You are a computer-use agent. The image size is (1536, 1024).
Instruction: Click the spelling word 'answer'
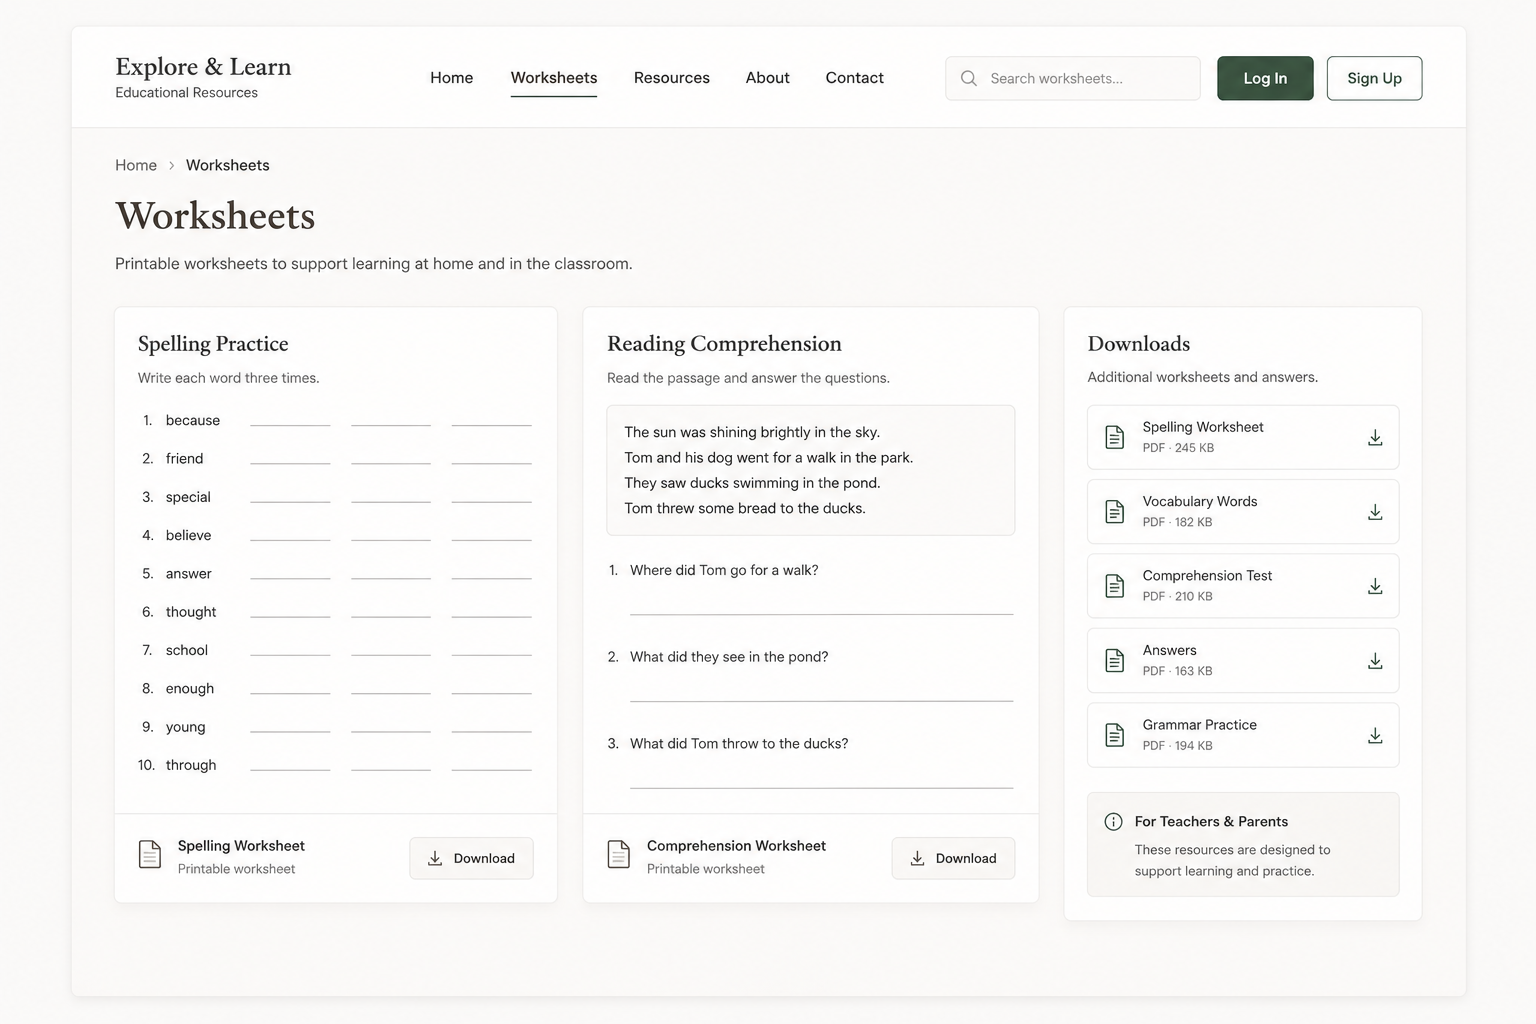(x=188, y=574)
